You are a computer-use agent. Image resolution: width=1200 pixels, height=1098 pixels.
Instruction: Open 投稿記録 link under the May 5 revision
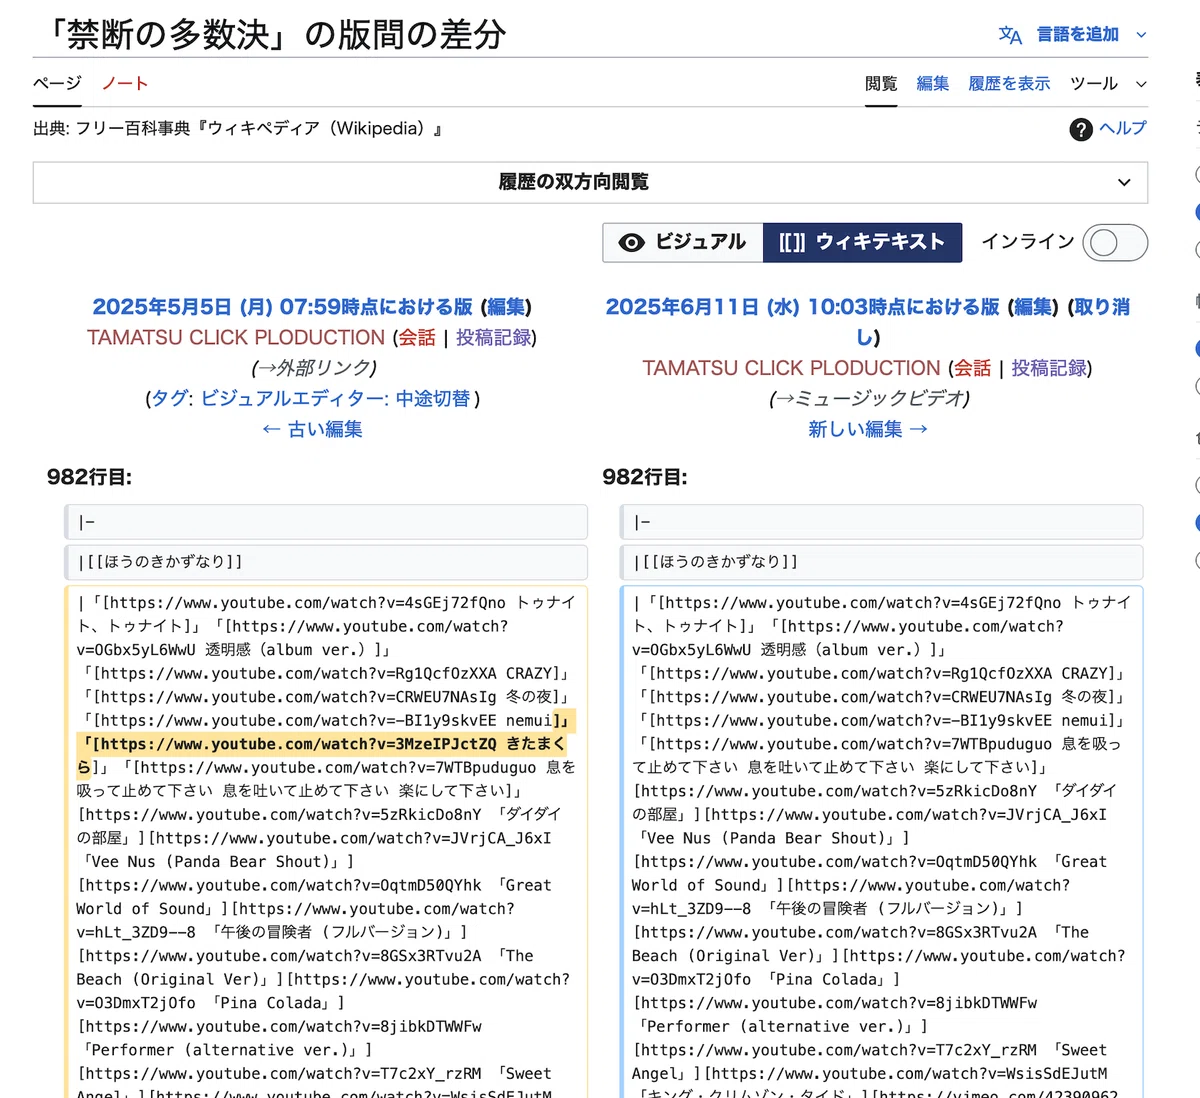[x=493, y=338]
